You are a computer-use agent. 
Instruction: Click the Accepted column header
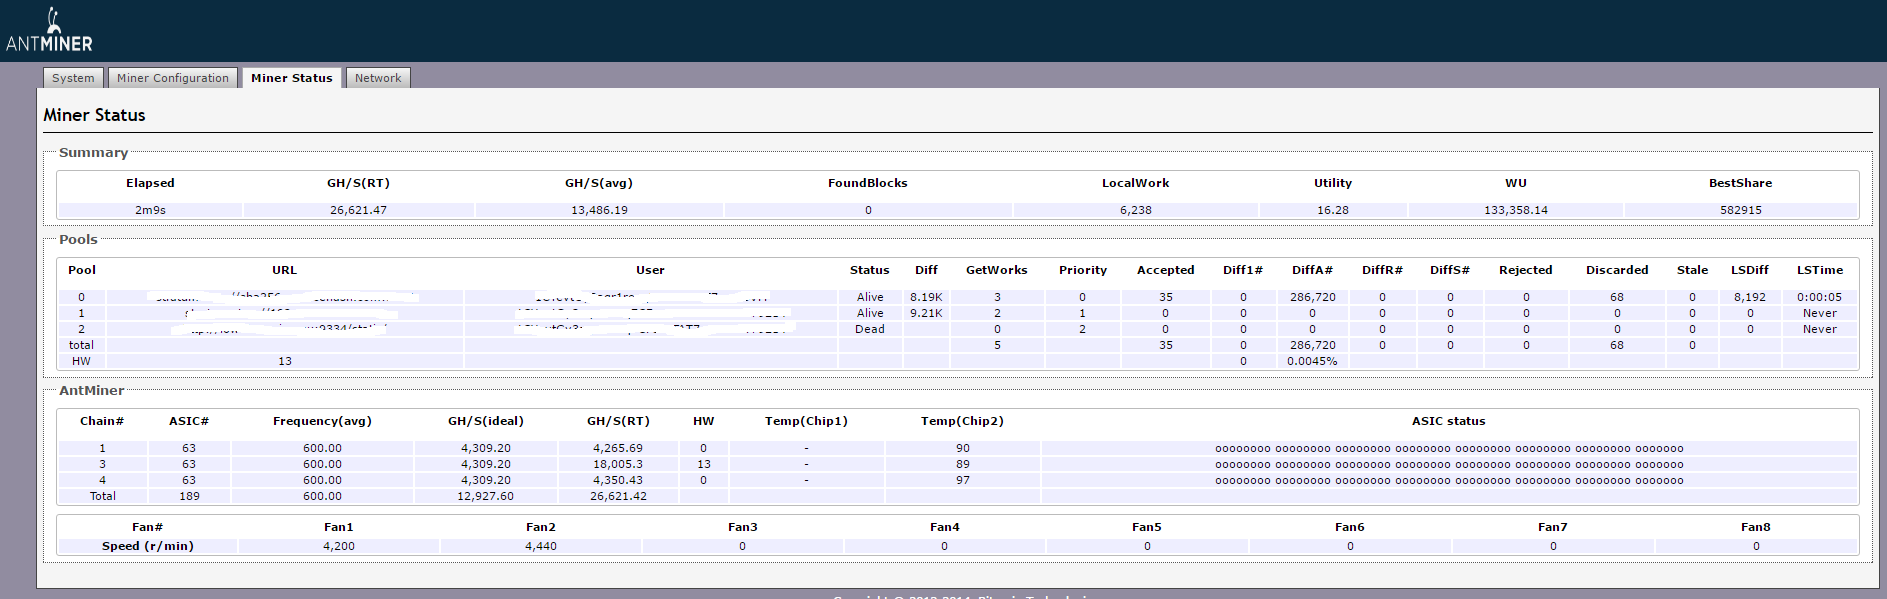click(x=1165, y=270)
